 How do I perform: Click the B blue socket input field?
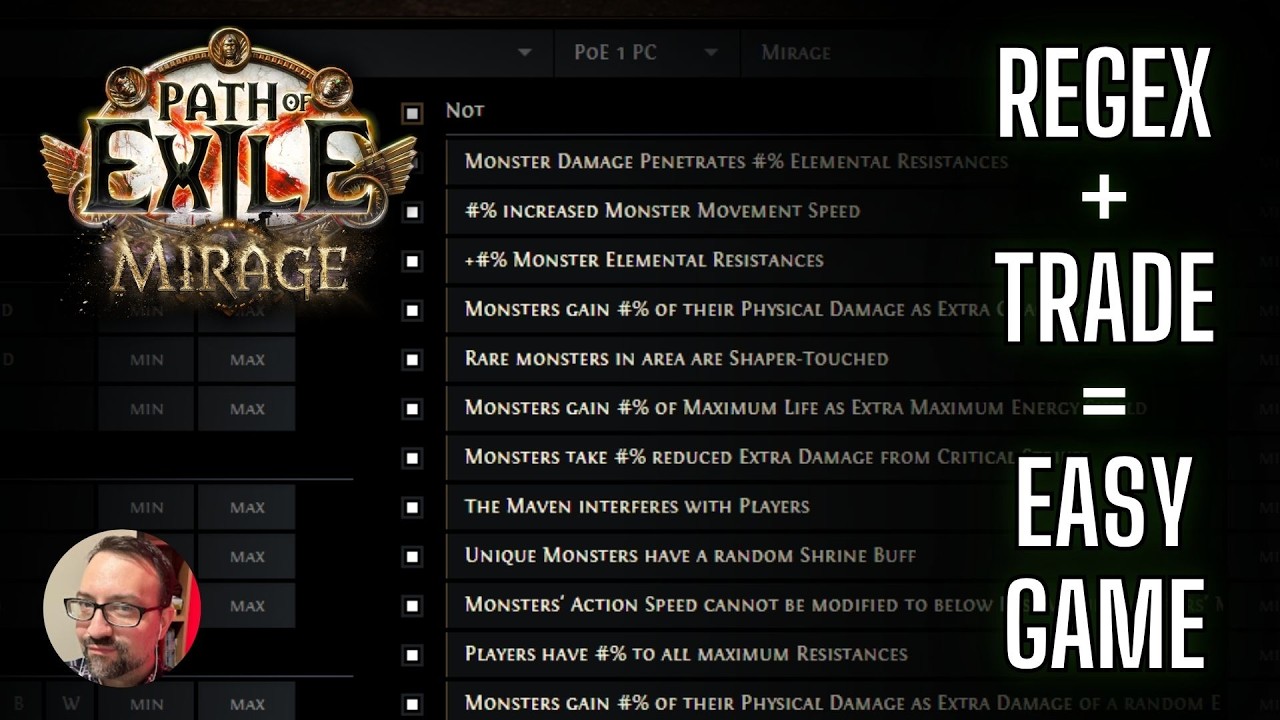20,703
